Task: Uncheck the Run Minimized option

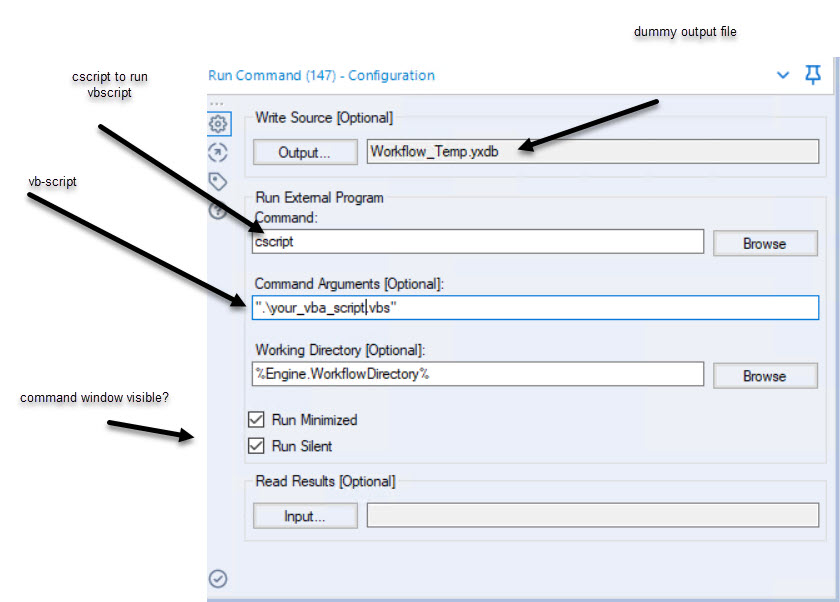Action: pyautogui.click(x=257, y=420)
